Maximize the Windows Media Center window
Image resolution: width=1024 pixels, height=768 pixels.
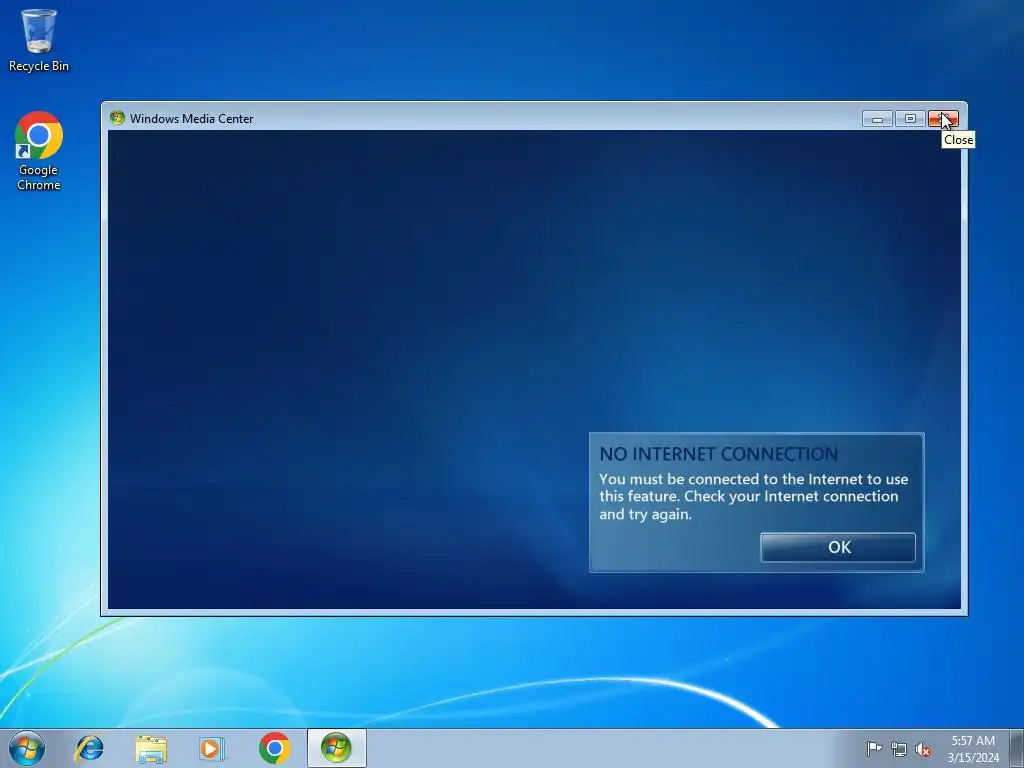click(910, 119)
